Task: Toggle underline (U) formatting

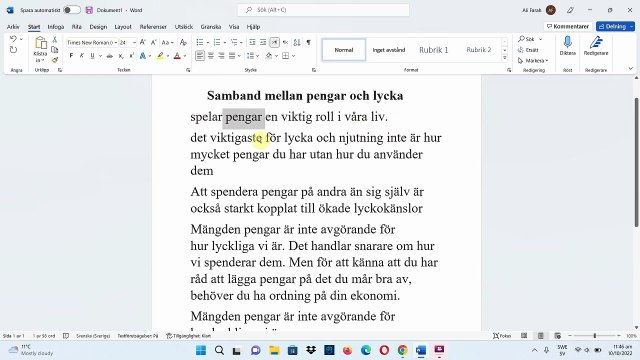Action: pos(92,56)
